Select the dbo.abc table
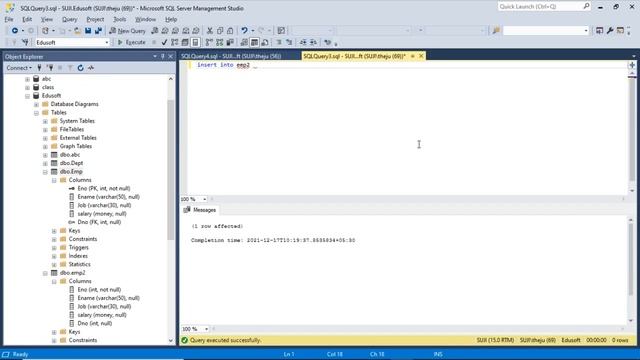The height and width of the screenshot is (360, 640). click(70, 155)
